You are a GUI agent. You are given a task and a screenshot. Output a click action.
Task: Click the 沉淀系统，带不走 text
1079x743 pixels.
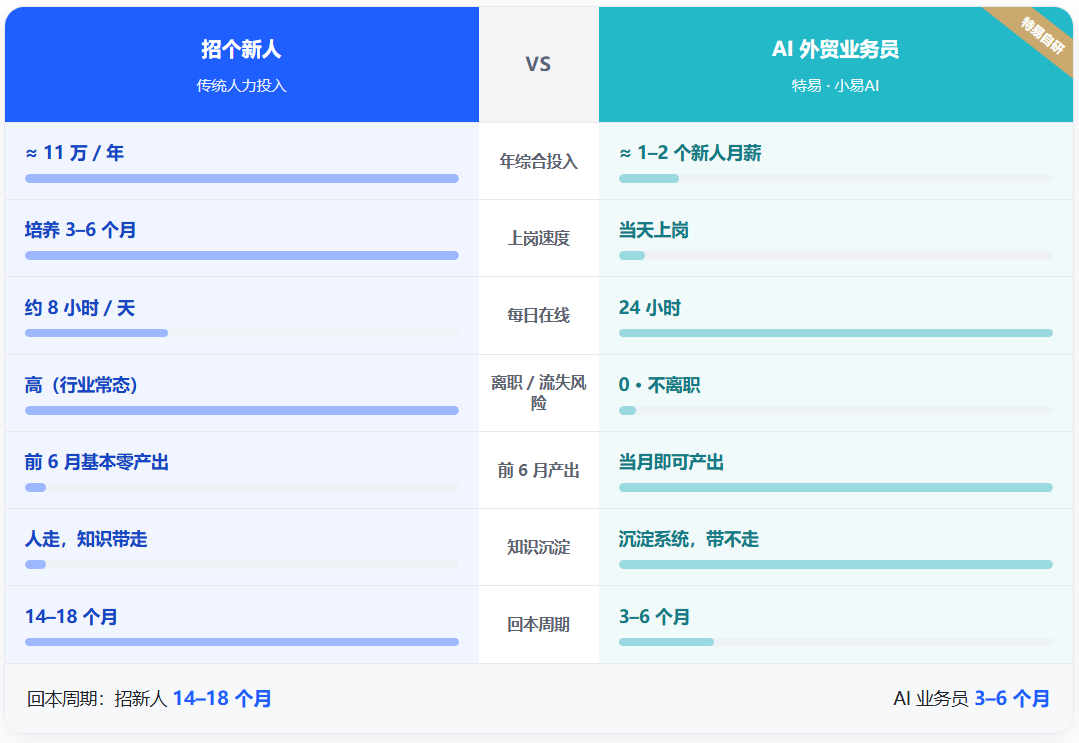(x=688, y=539)
